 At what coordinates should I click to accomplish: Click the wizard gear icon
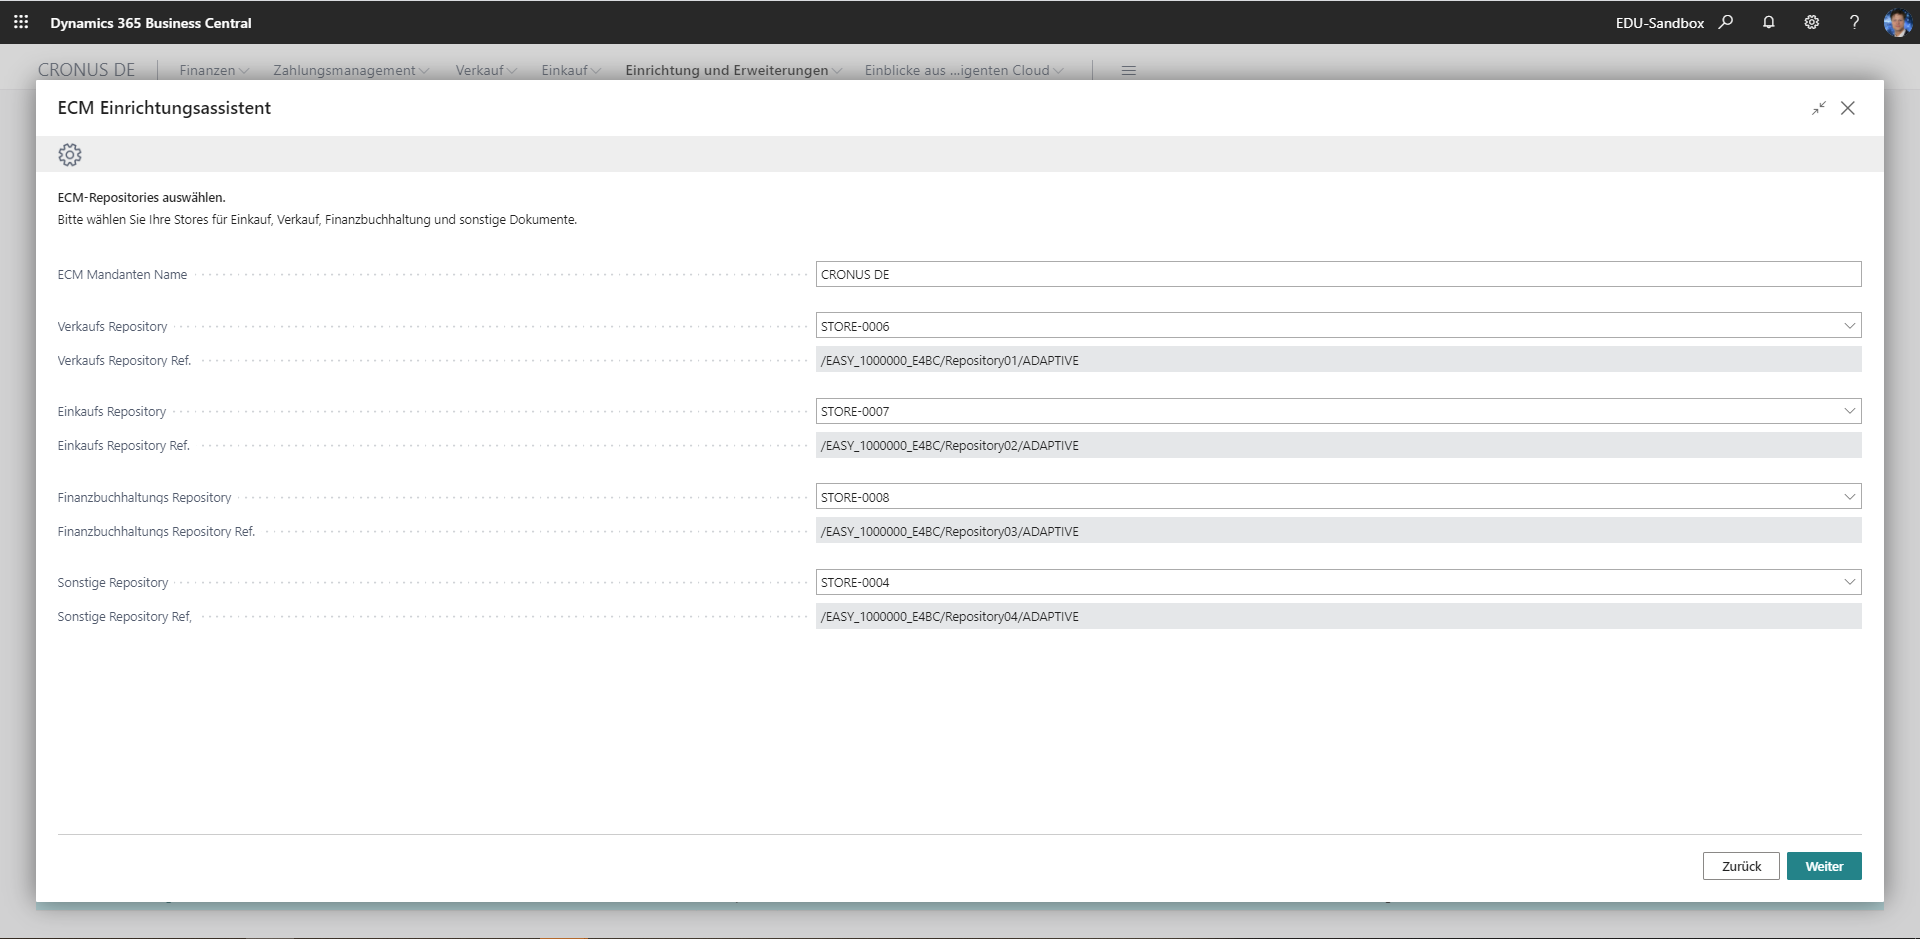coord(70,155)
